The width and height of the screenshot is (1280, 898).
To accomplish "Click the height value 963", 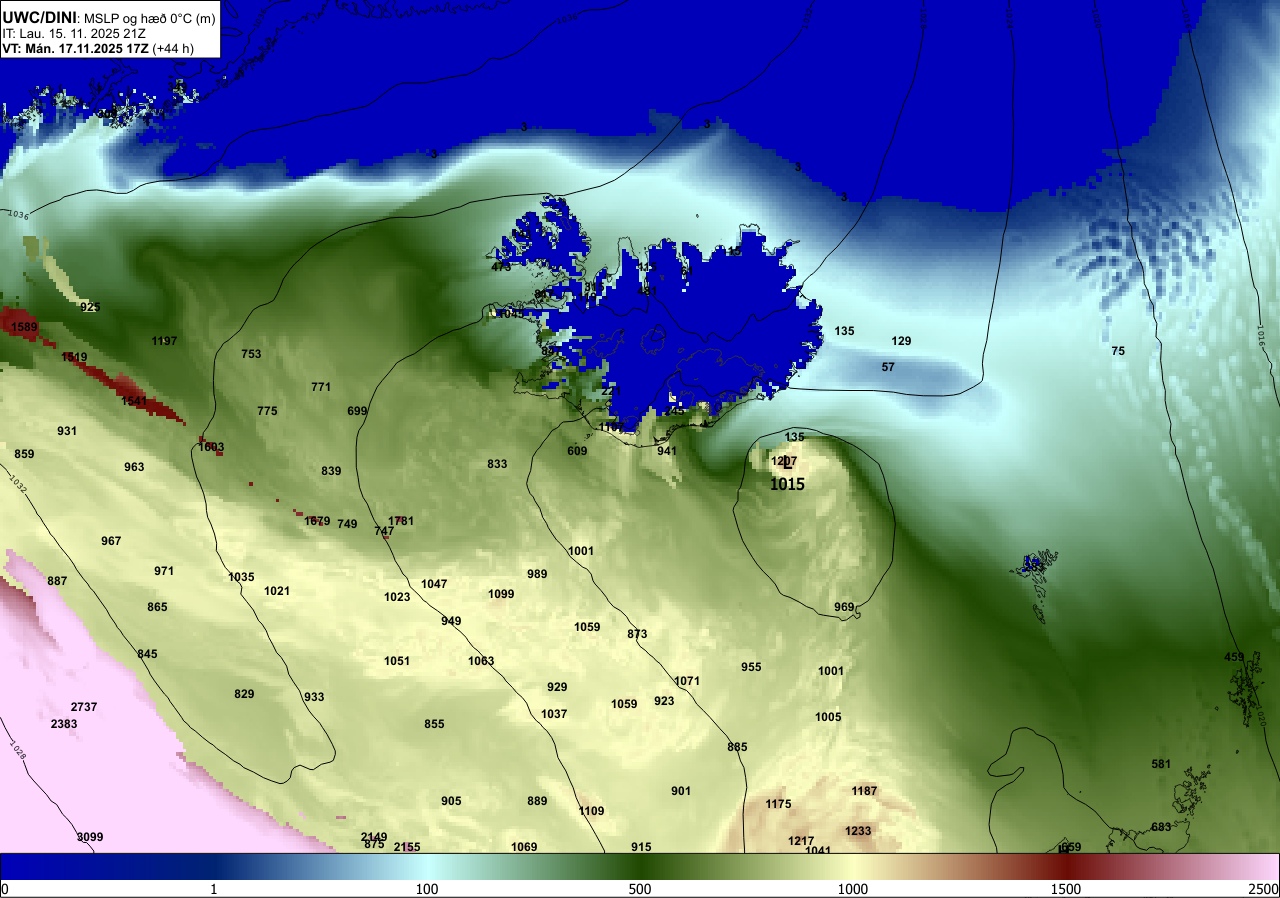I will 134,467.
